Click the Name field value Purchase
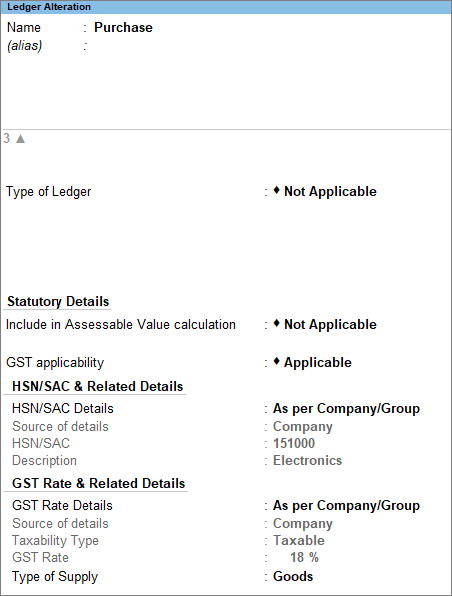 coord(123,27)
